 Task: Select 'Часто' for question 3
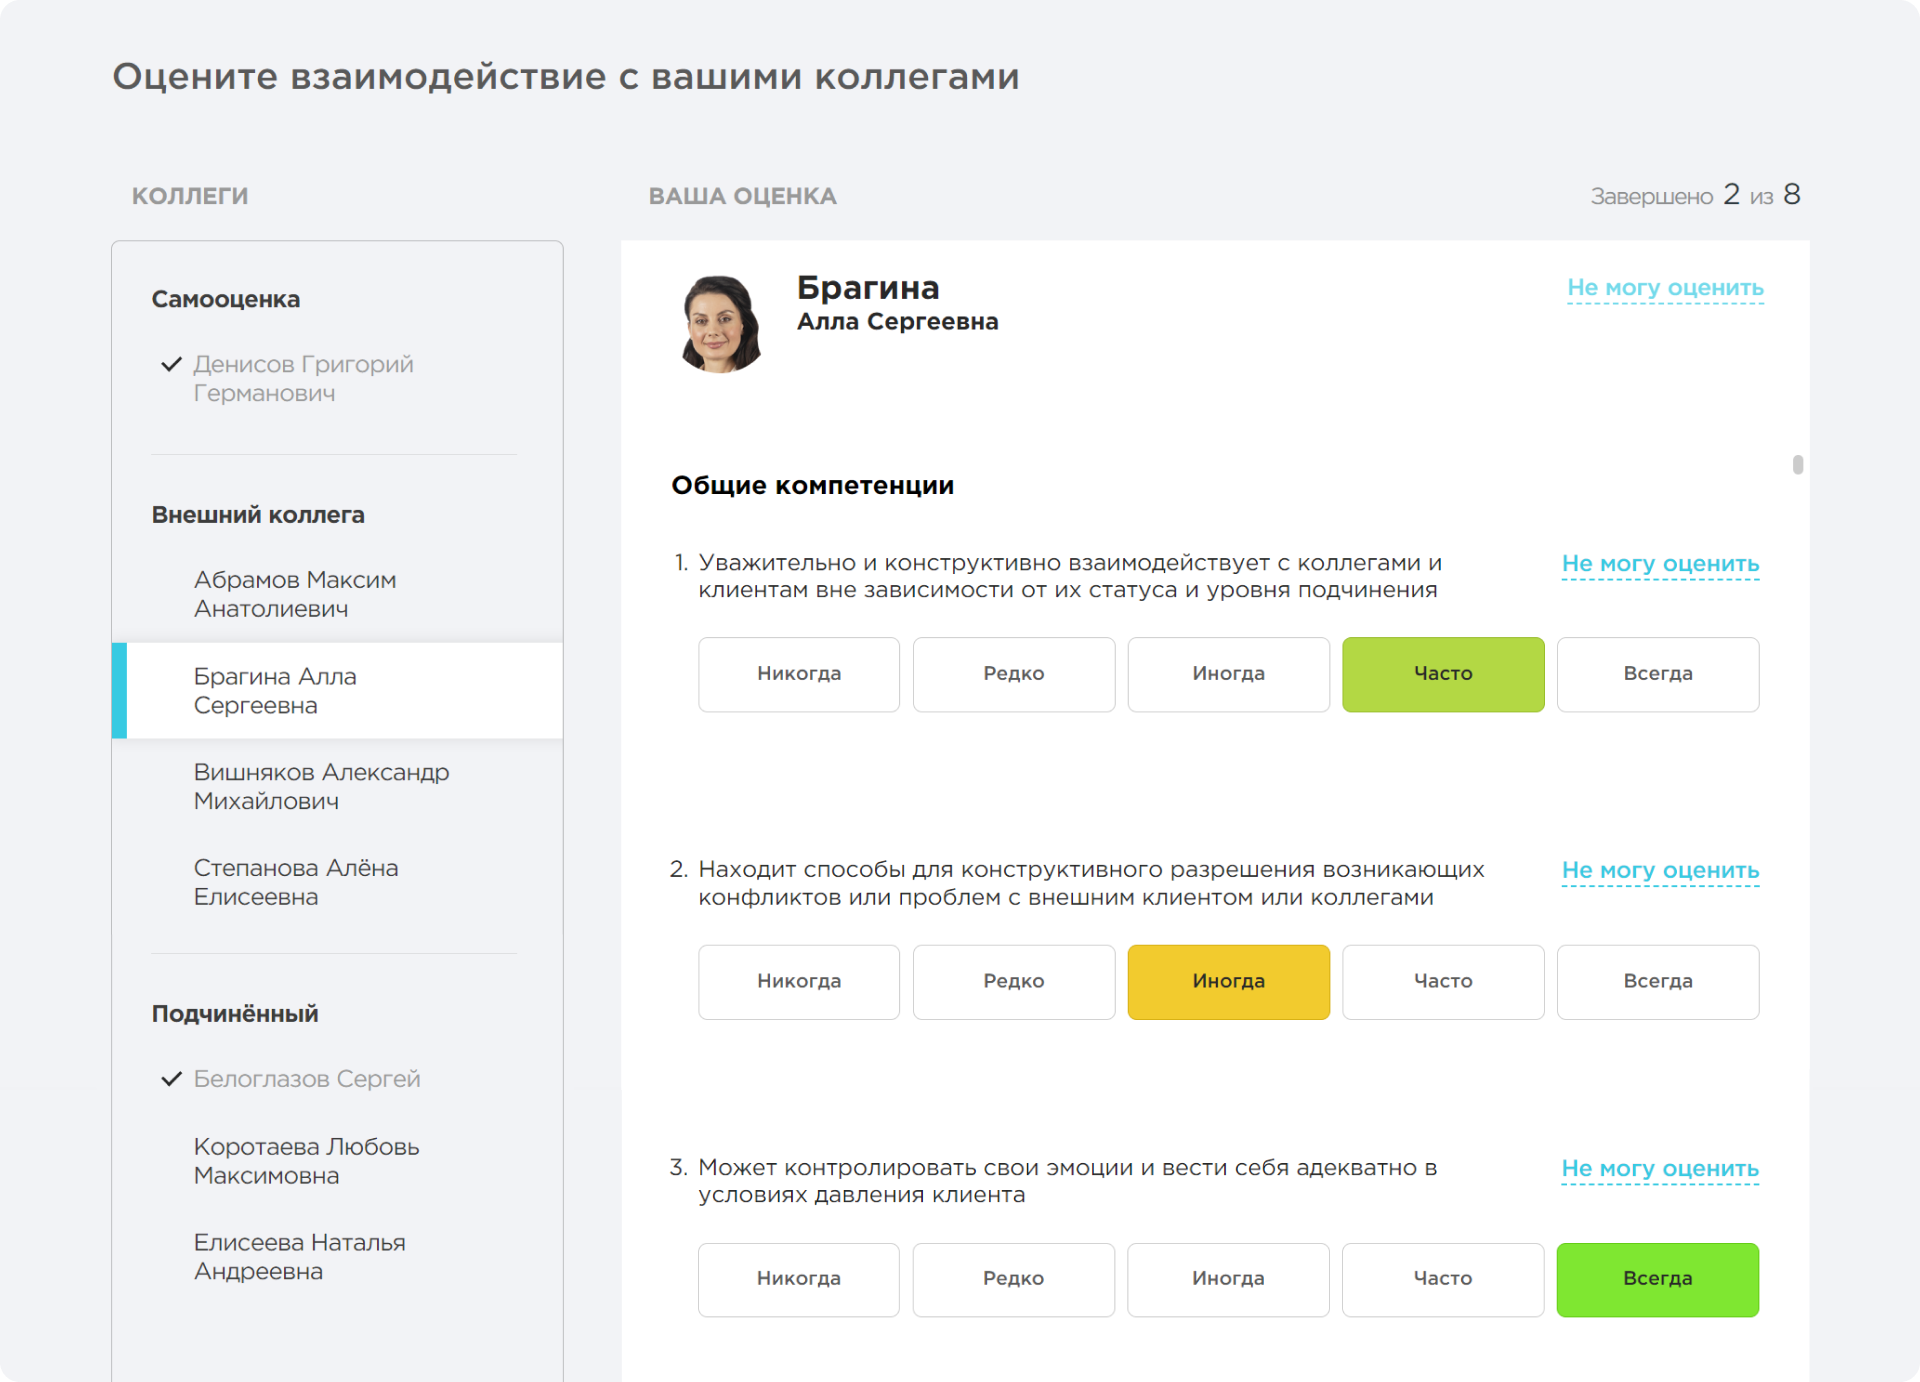pos(1442,1279)
